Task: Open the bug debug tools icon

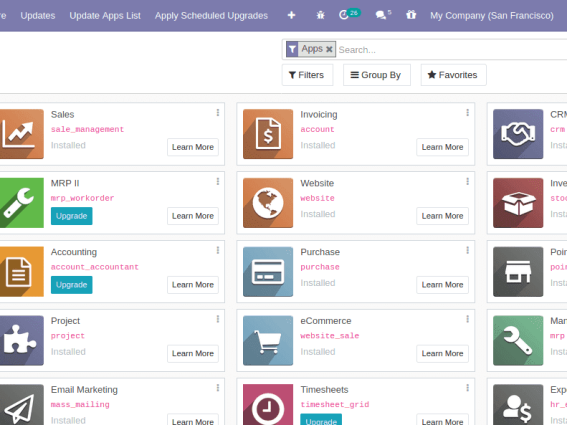Action: pyautogui.click(x=320, y=15)
